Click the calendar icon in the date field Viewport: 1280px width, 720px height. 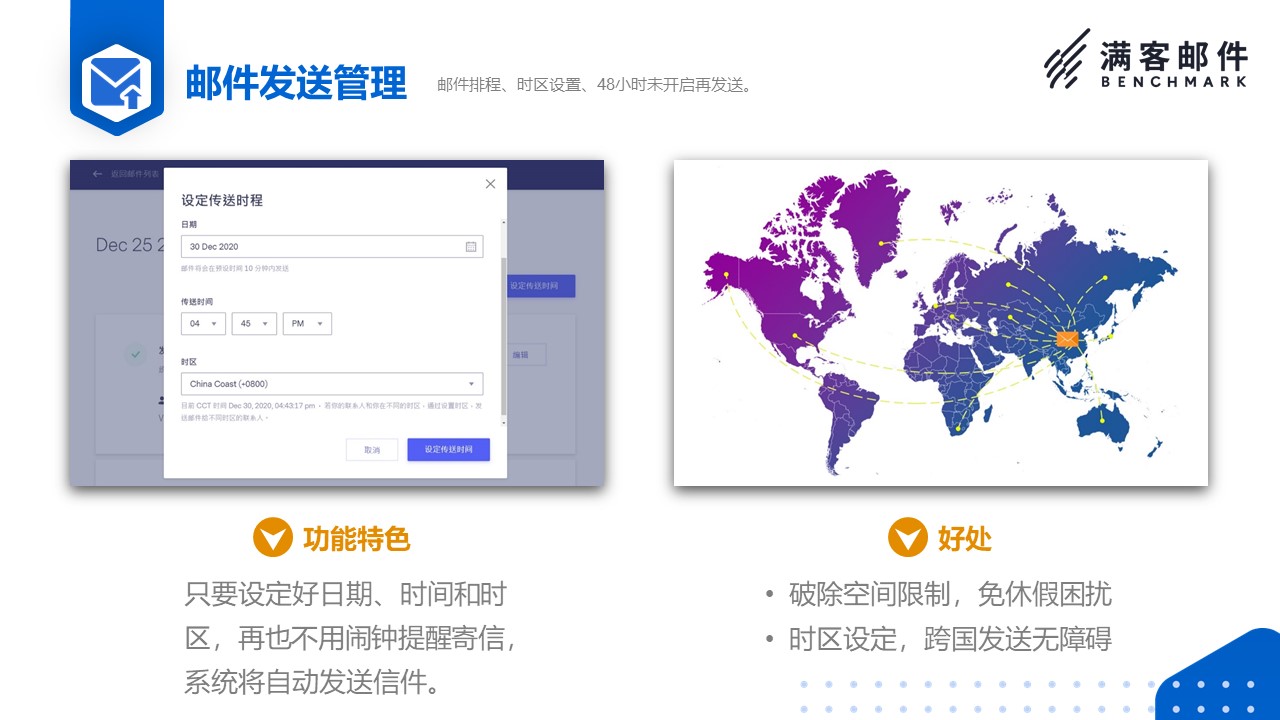tap(471, 247)
